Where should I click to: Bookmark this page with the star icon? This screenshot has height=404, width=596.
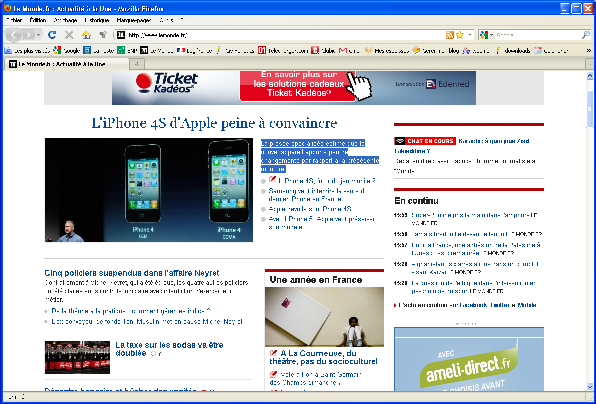[x=460, y=35]
